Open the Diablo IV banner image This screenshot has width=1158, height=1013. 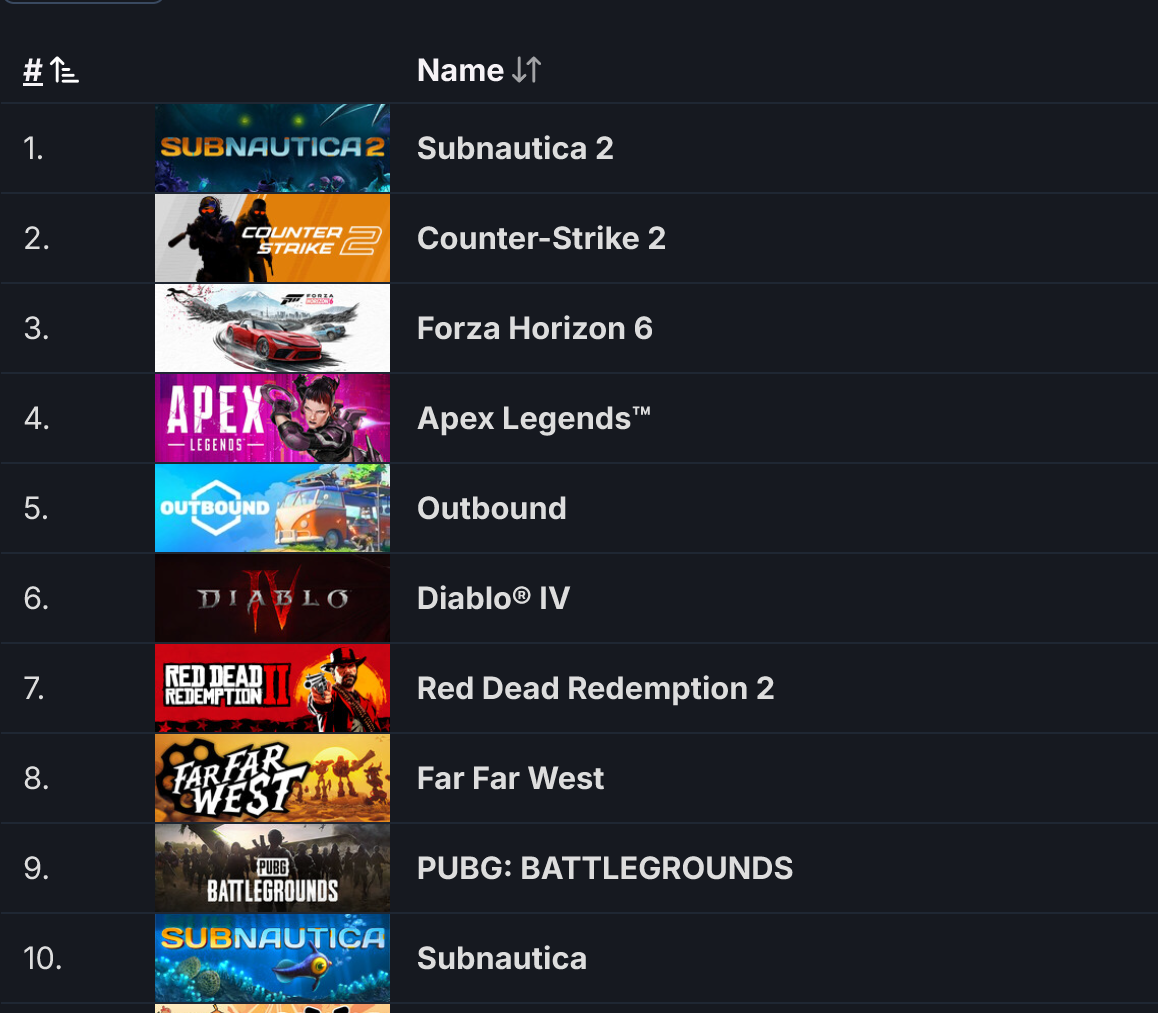(273, 599)
